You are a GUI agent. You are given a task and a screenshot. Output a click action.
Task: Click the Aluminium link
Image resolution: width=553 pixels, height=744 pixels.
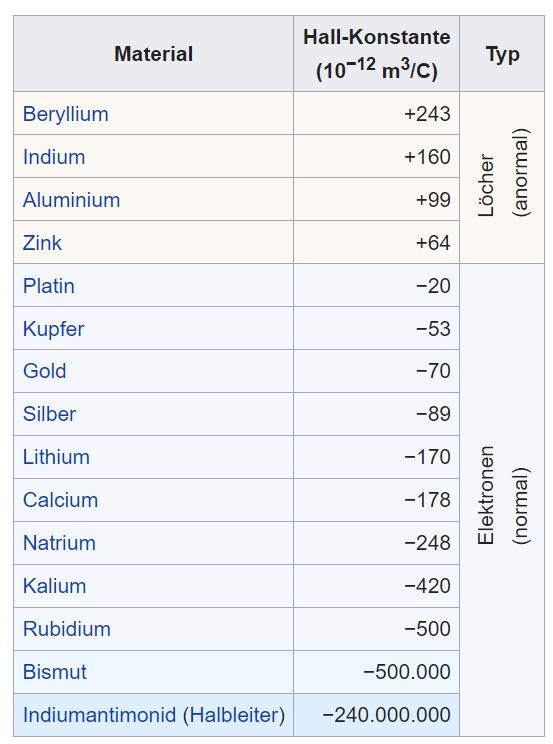pyautogui.click(x=71, y=200)
